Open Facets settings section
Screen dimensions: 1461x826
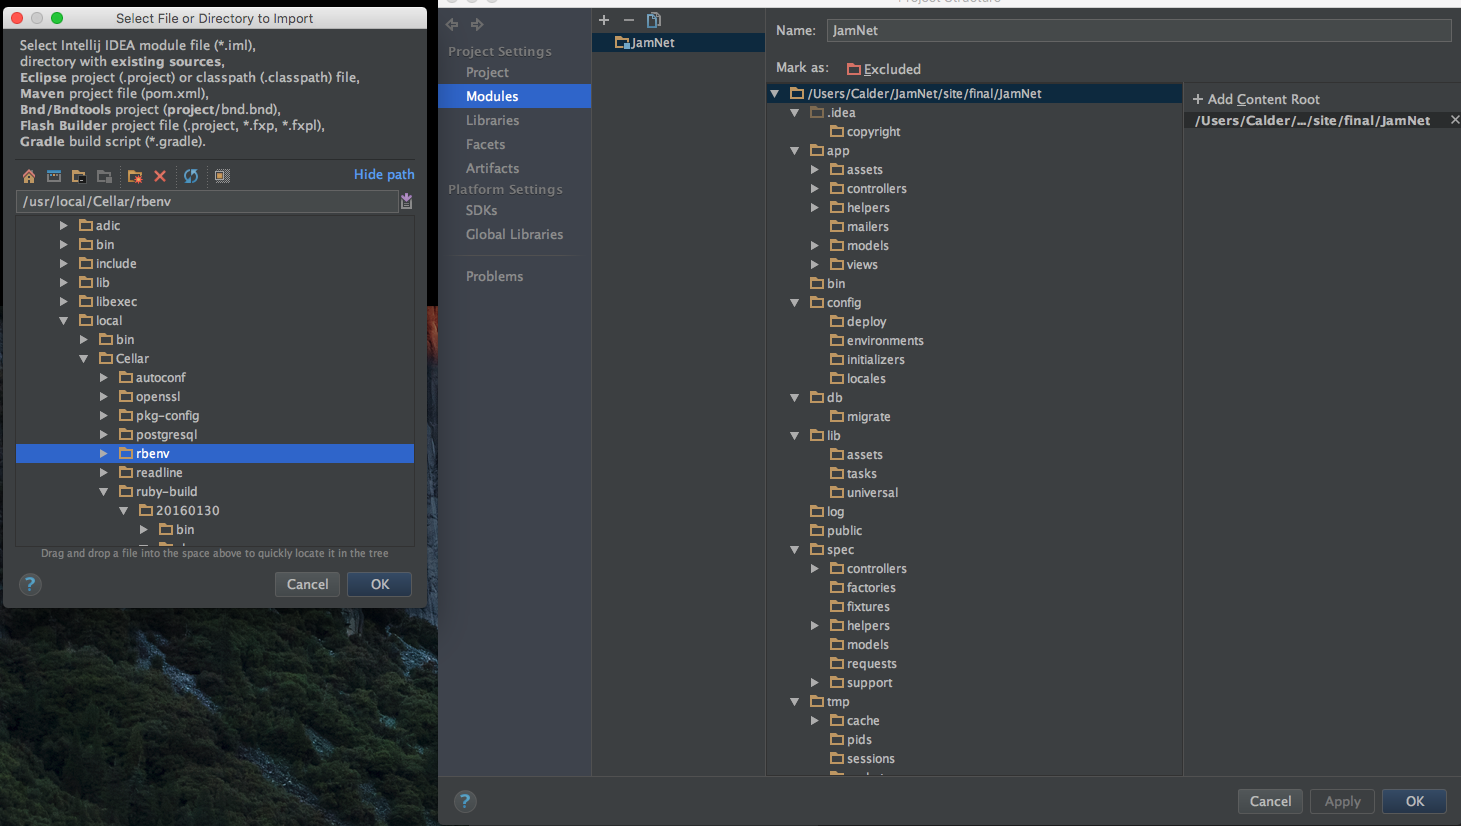tap(485, 144)
